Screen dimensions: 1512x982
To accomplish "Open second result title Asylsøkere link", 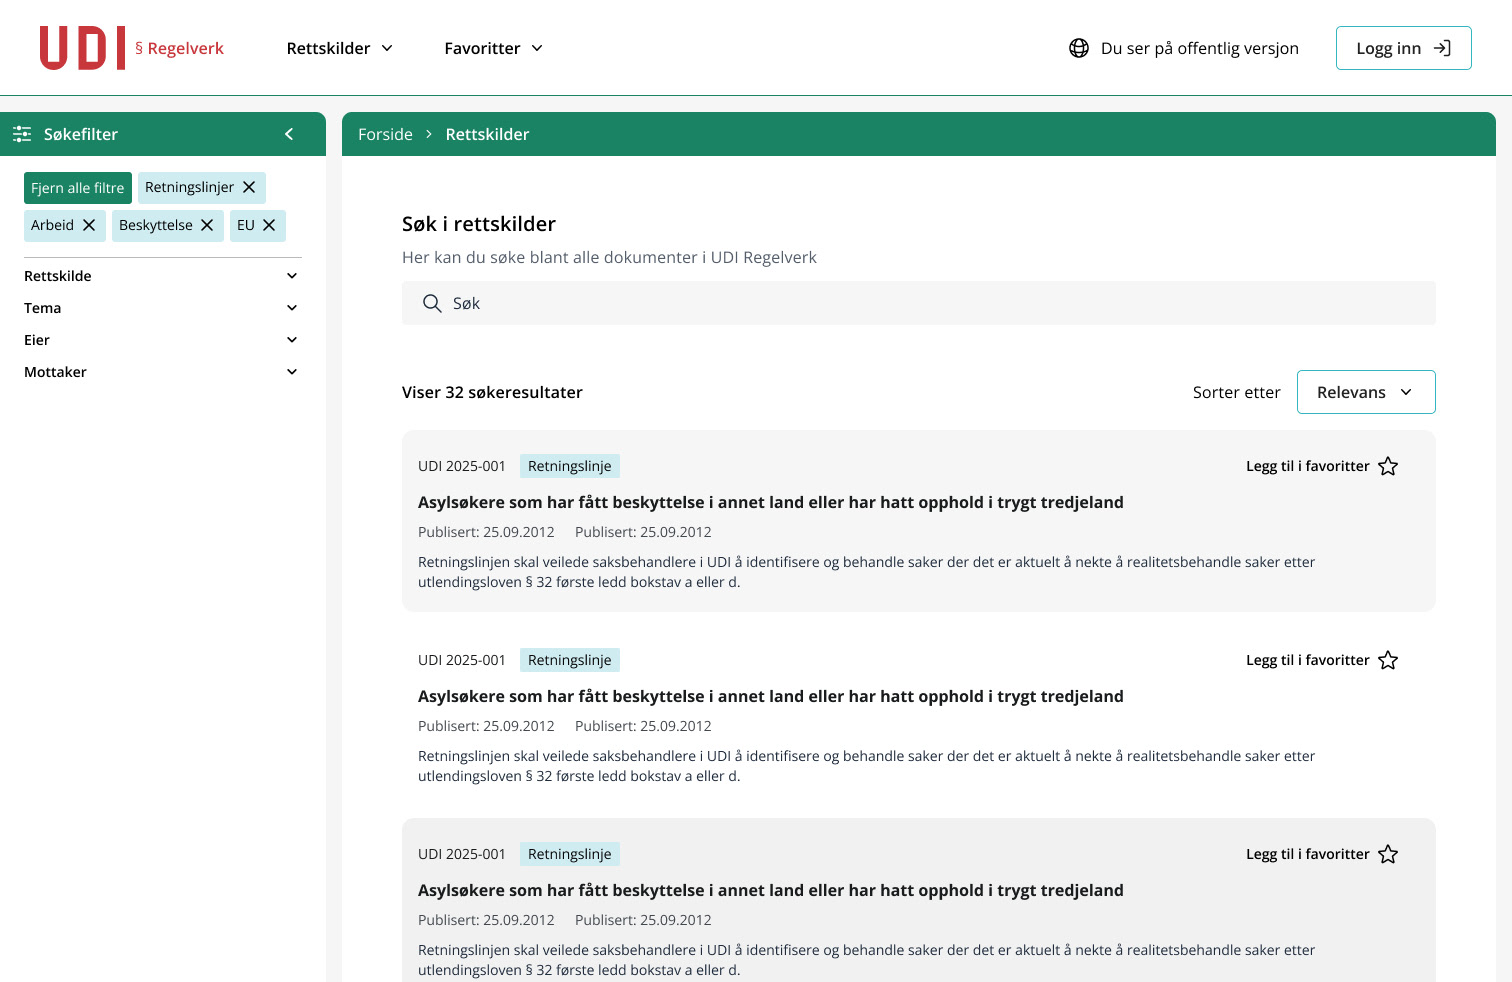I will [x=771, y=696].
